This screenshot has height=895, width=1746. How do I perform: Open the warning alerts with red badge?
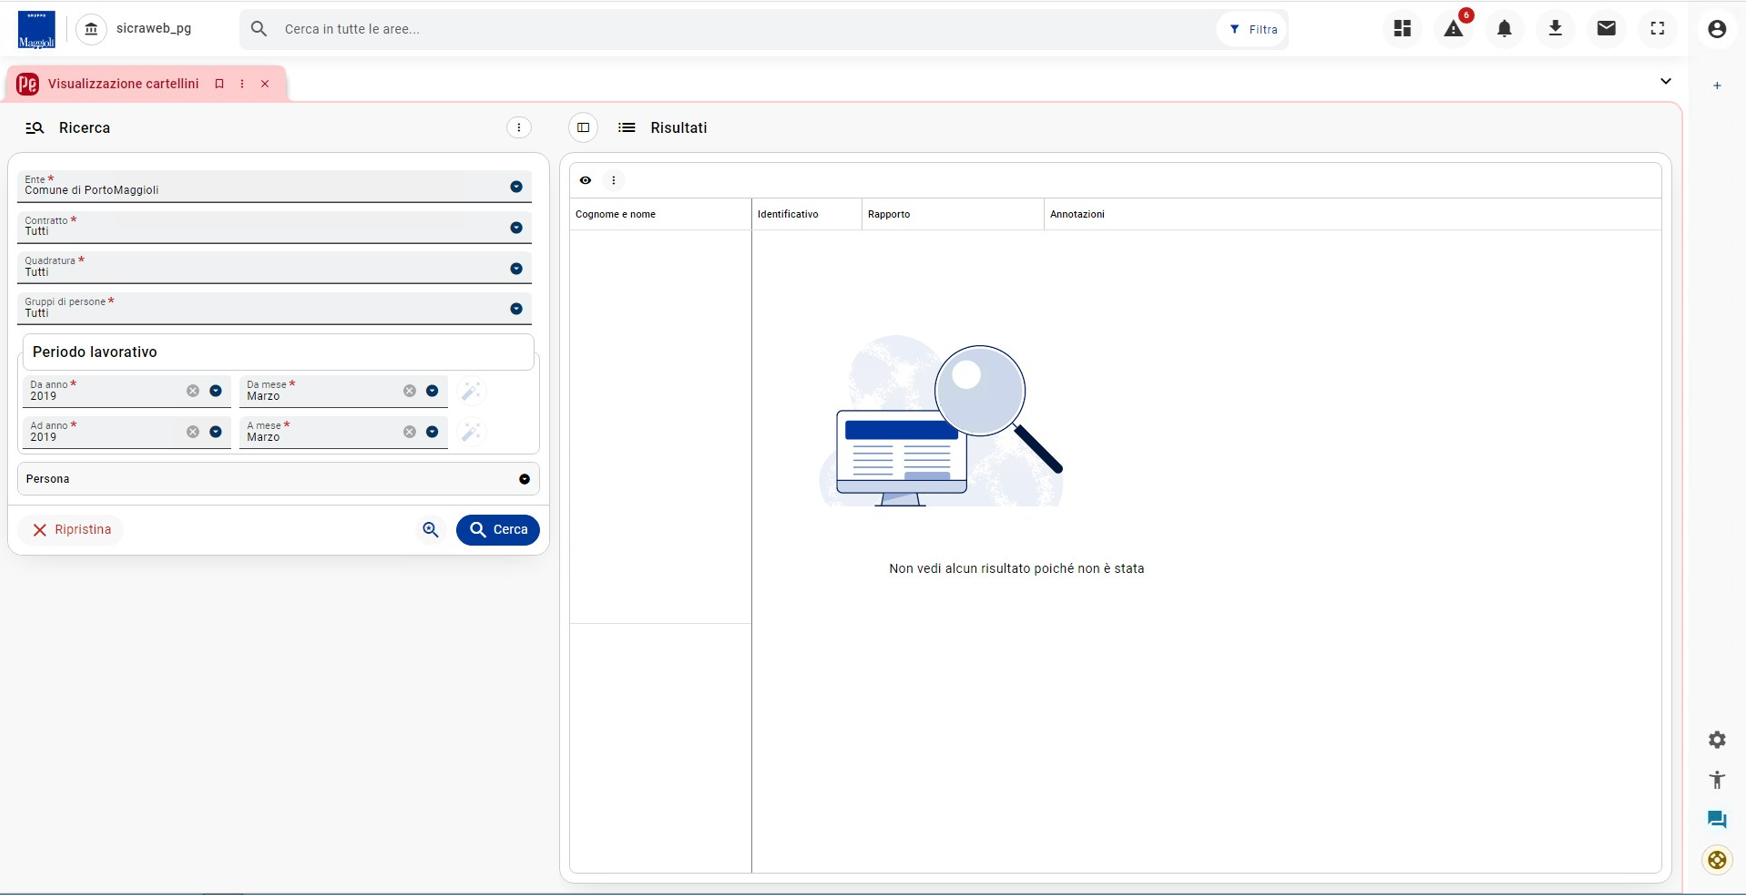1454,29
